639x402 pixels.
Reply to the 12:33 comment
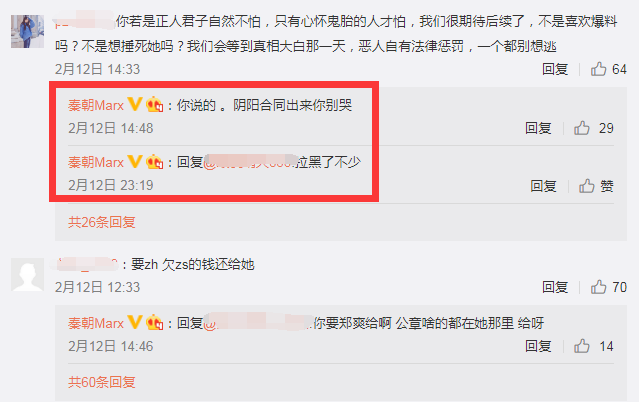coord(555,287)
